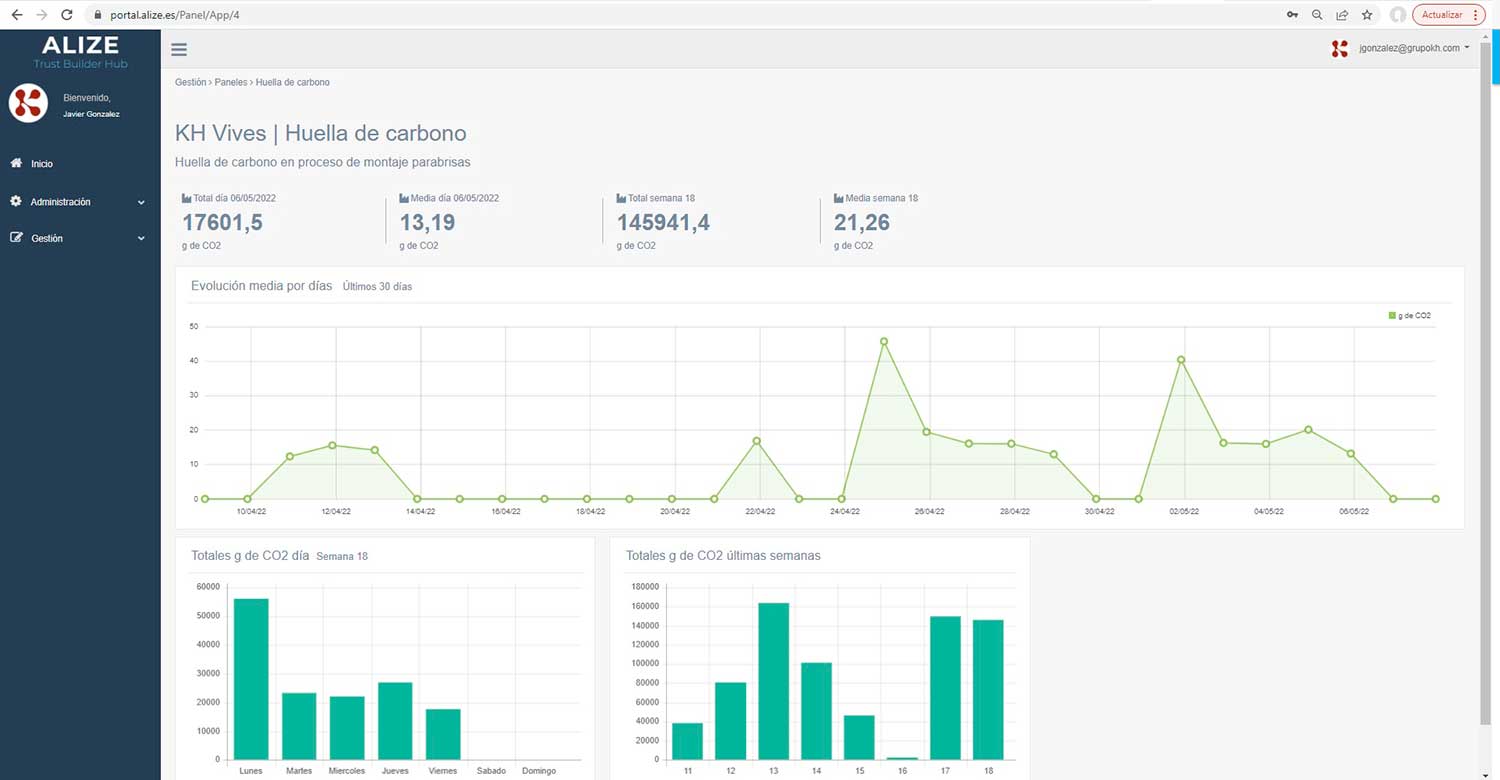Open the browser zoom magnifier icon
Image resolution: width=1500 pixels, height=780 pixels.
pyautogui.click(x=1317, y=15)
